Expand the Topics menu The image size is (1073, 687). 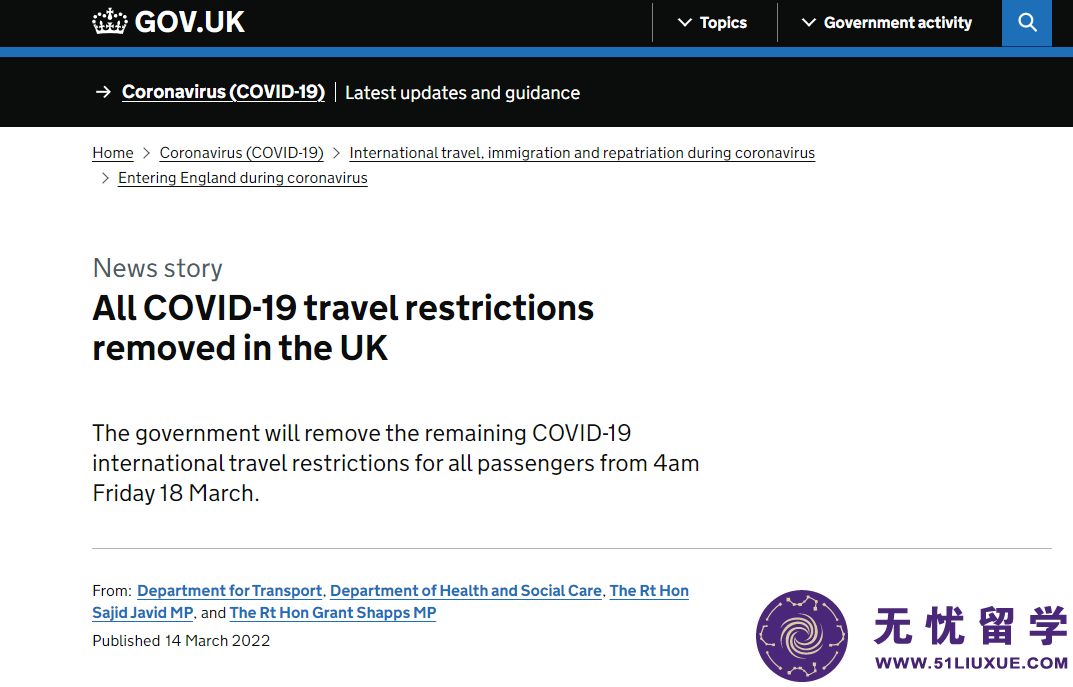point(712,23)
